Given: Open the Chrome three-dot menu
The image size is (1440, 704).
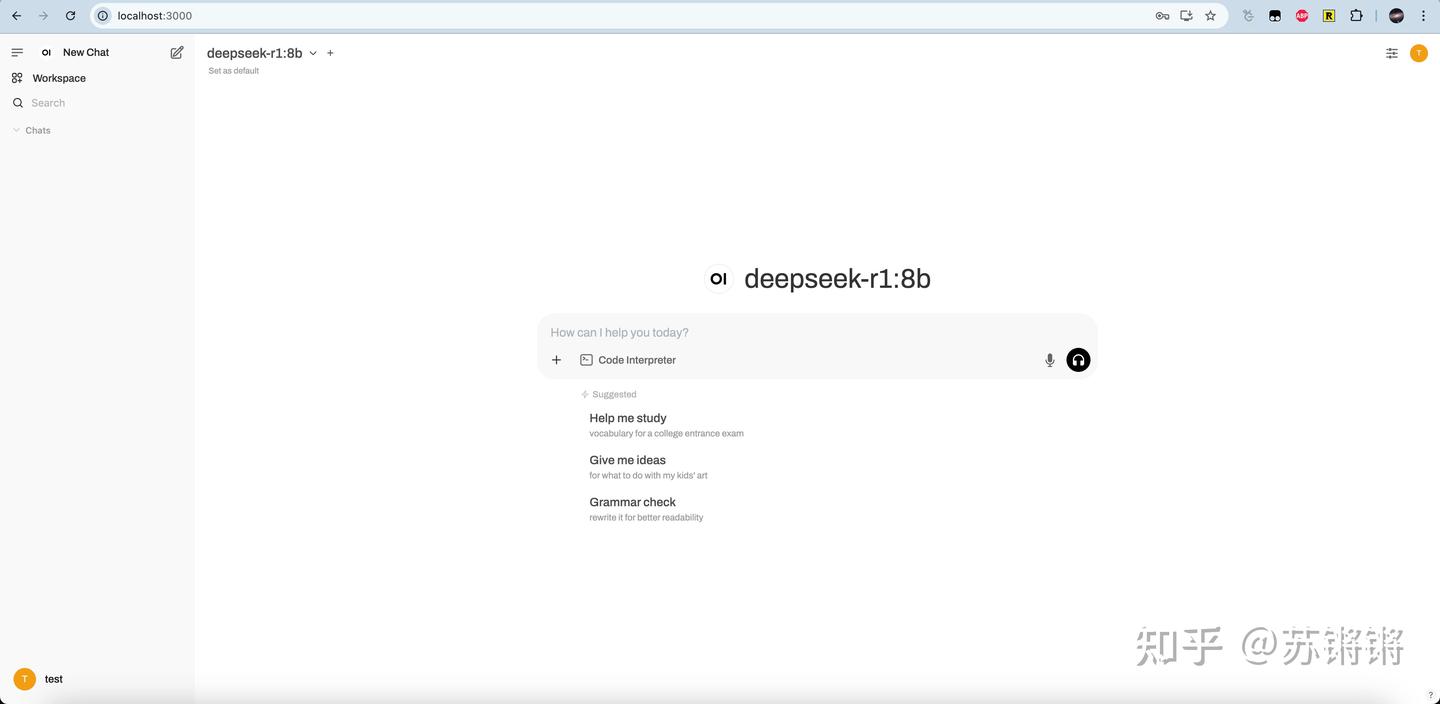Looking at the screenshot, I should [1424, 16].
